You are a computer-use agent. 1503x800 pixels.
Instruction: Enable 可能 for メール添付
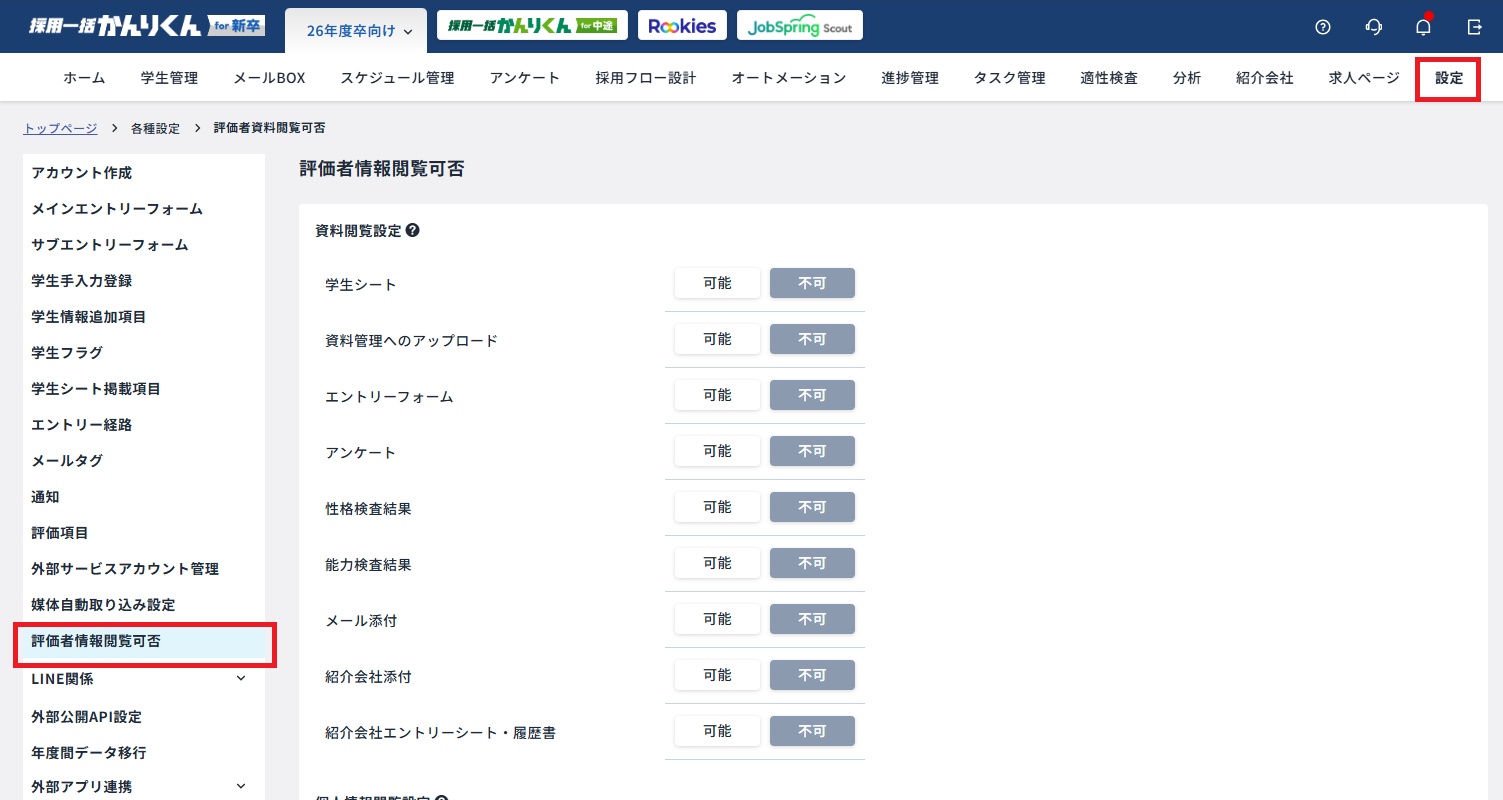point(717,619)
